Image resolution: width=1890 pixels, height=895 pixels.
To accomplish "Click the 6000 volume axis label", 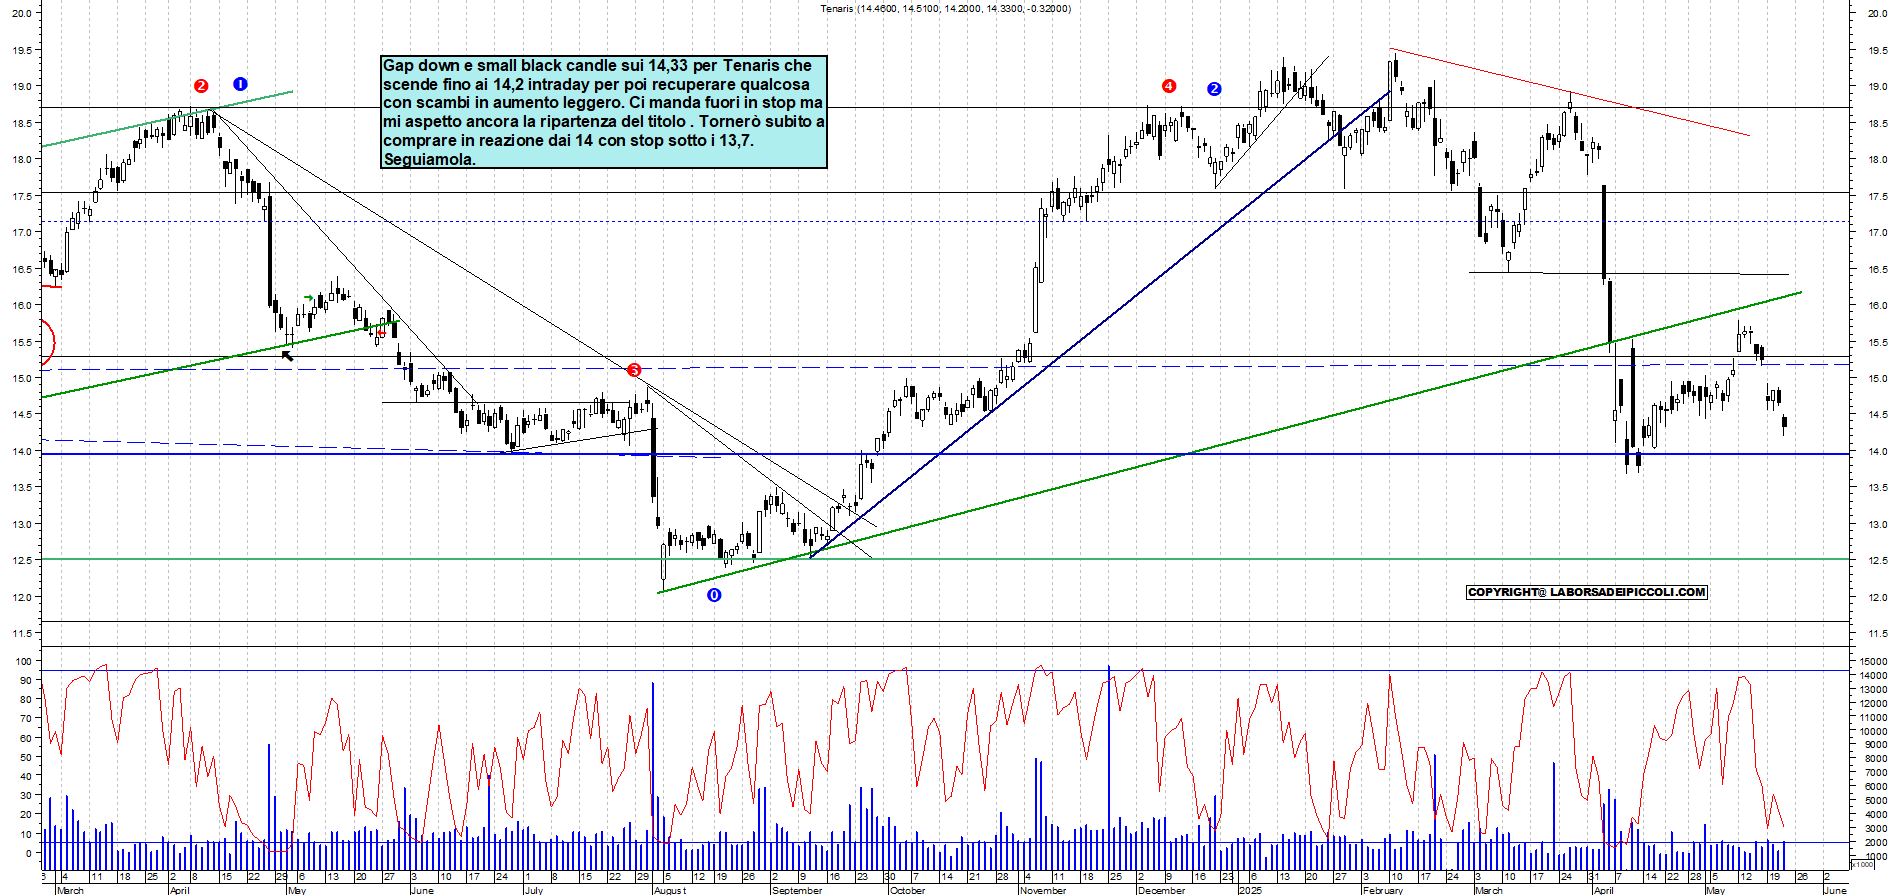I will (1874, 787).
